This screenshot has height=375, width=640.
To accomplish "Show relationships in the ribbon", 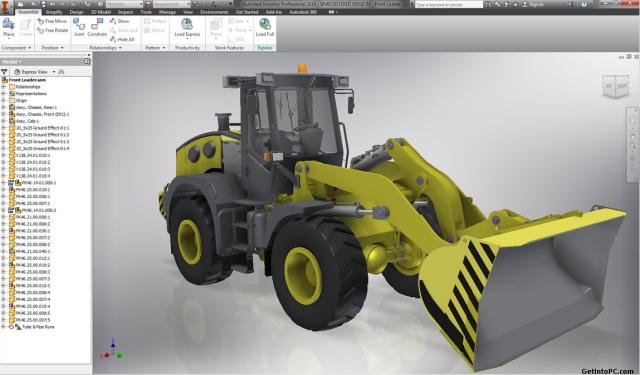I will [x=120, y=21].
